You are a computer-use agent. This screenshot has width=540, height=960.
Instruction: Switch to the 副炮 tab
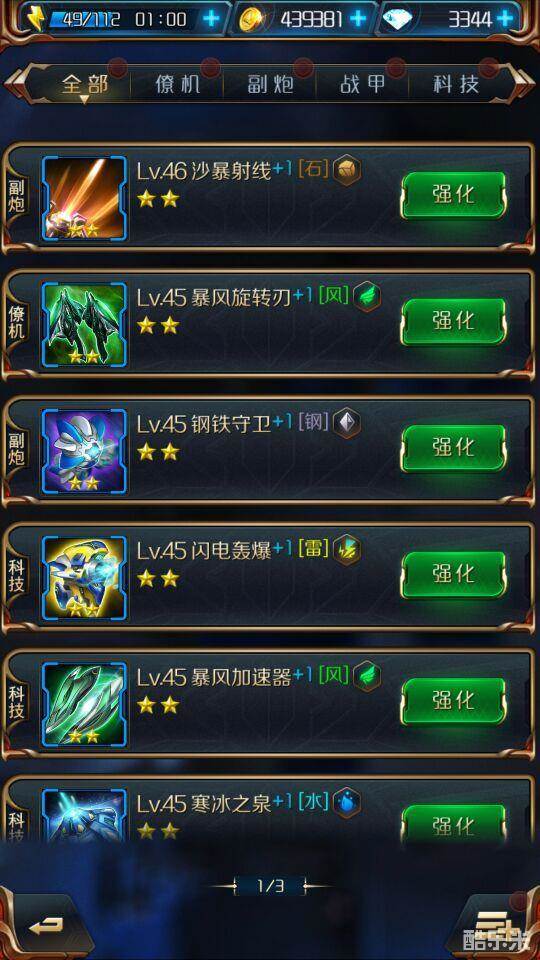270,84
